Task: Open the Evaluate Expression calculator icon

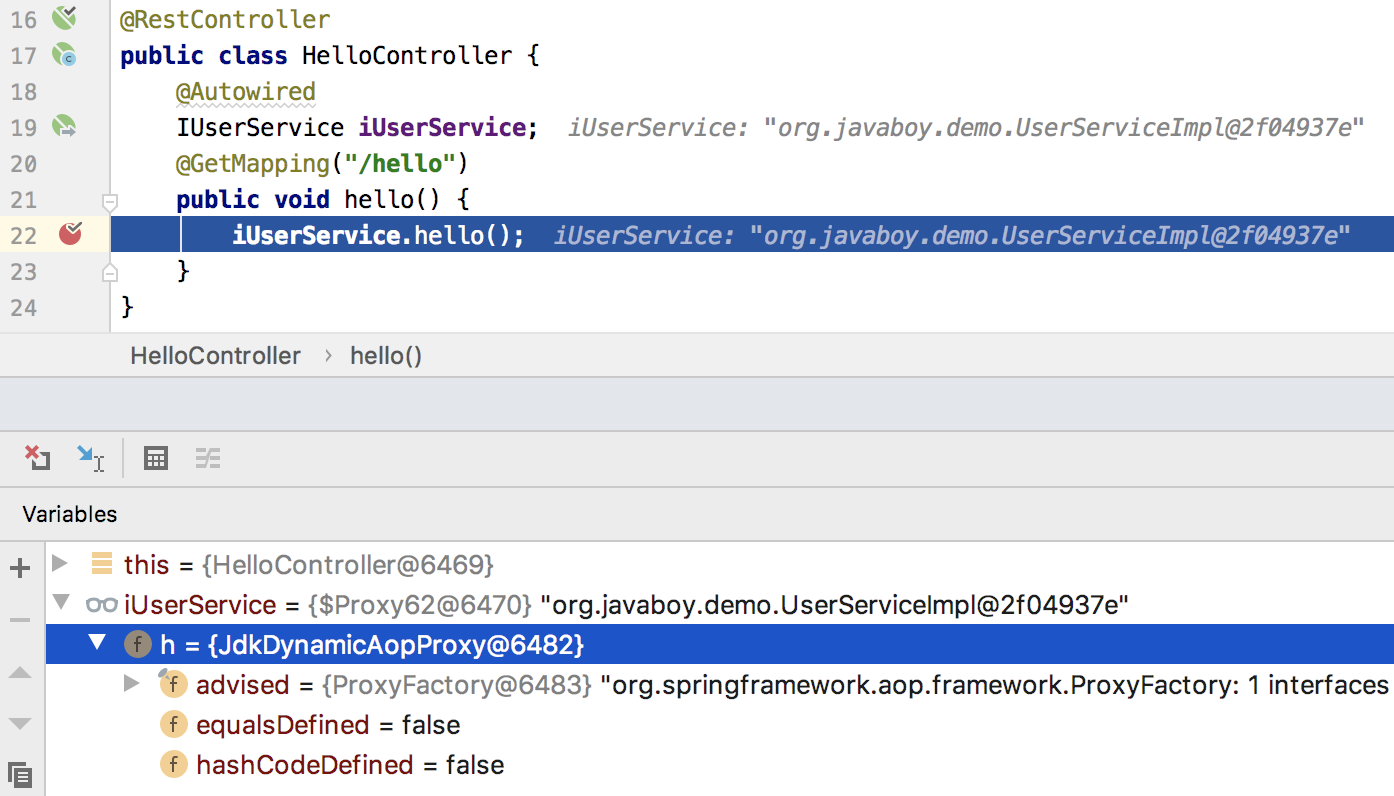Action: (155, 458)
